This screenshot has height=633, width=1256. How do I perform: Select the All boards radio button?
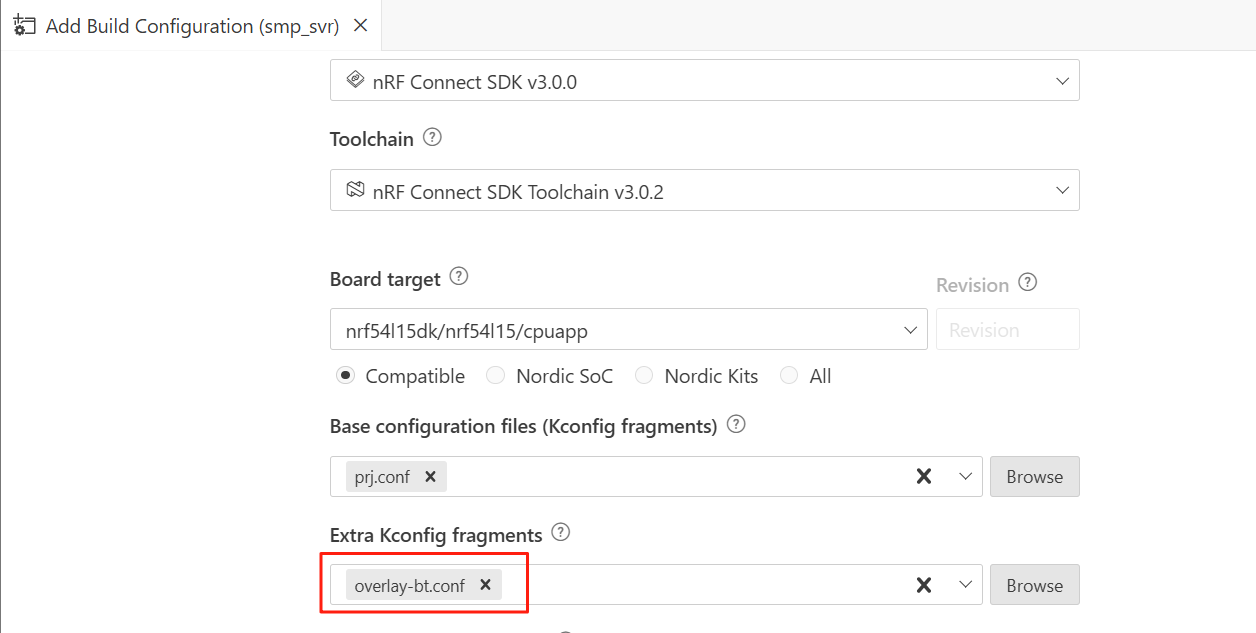pos(789,376)
